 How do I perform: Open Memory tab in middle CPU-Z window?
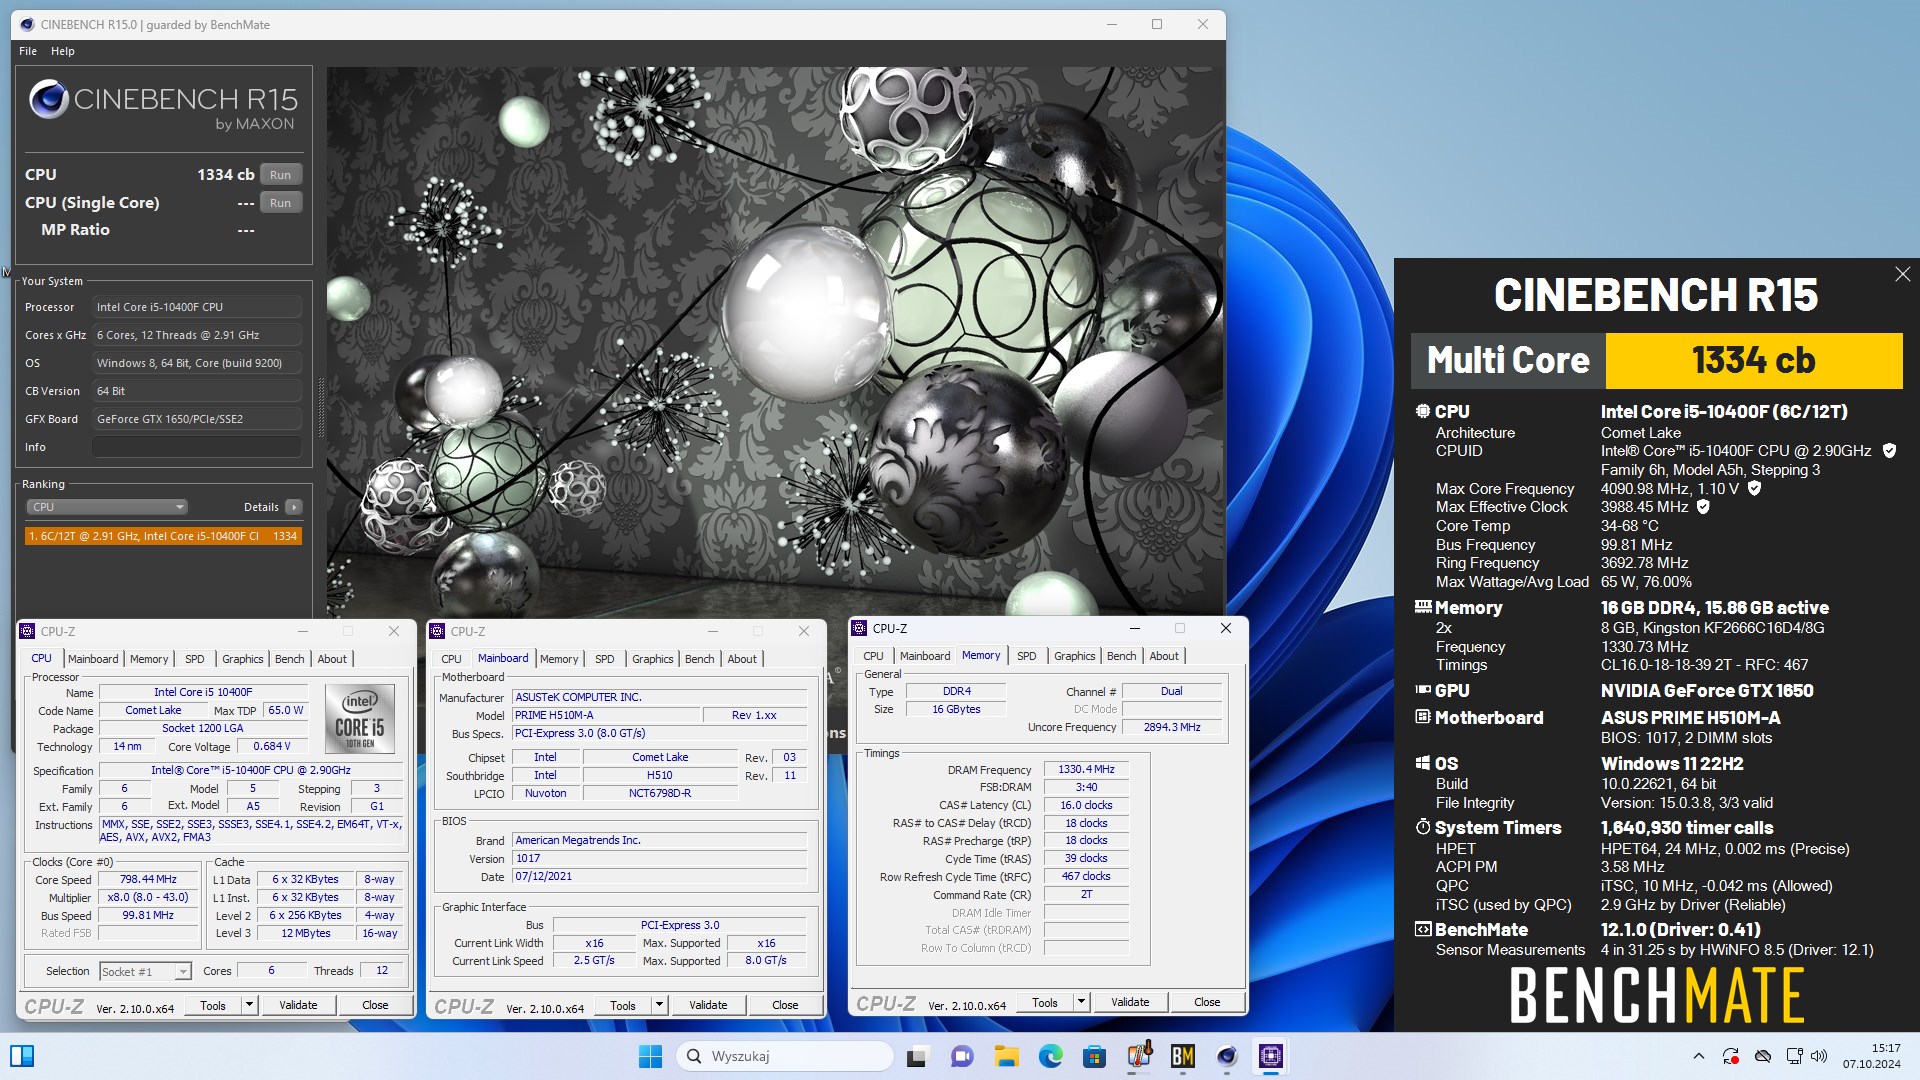[559, 659]
